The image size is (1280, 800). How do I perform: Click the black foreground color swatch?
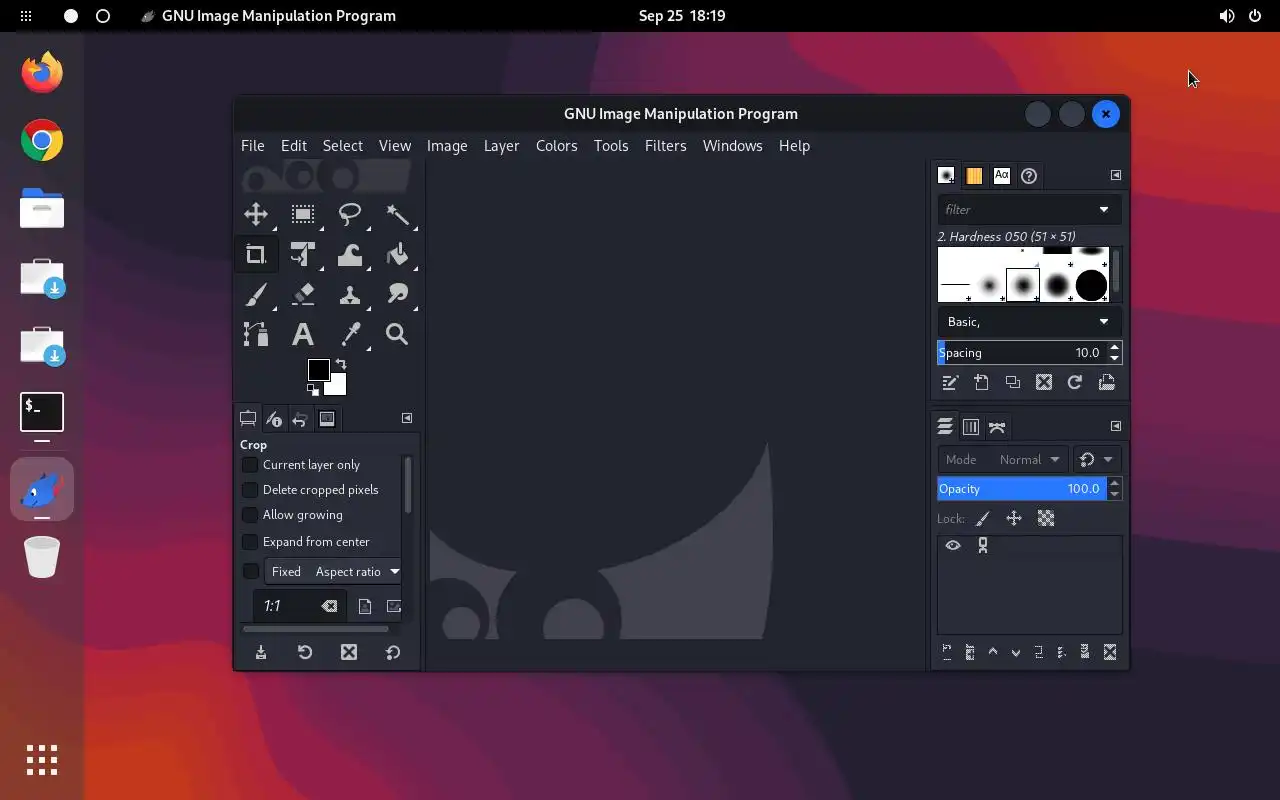[x=318, y=370]
